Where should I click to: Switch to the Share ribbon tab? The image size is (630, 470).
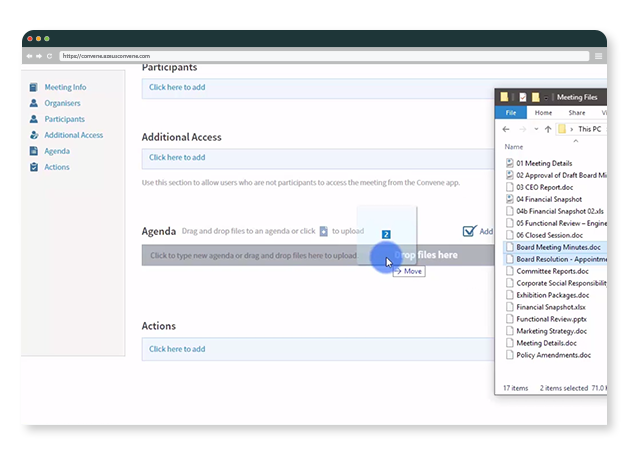(x=577, y=113)
